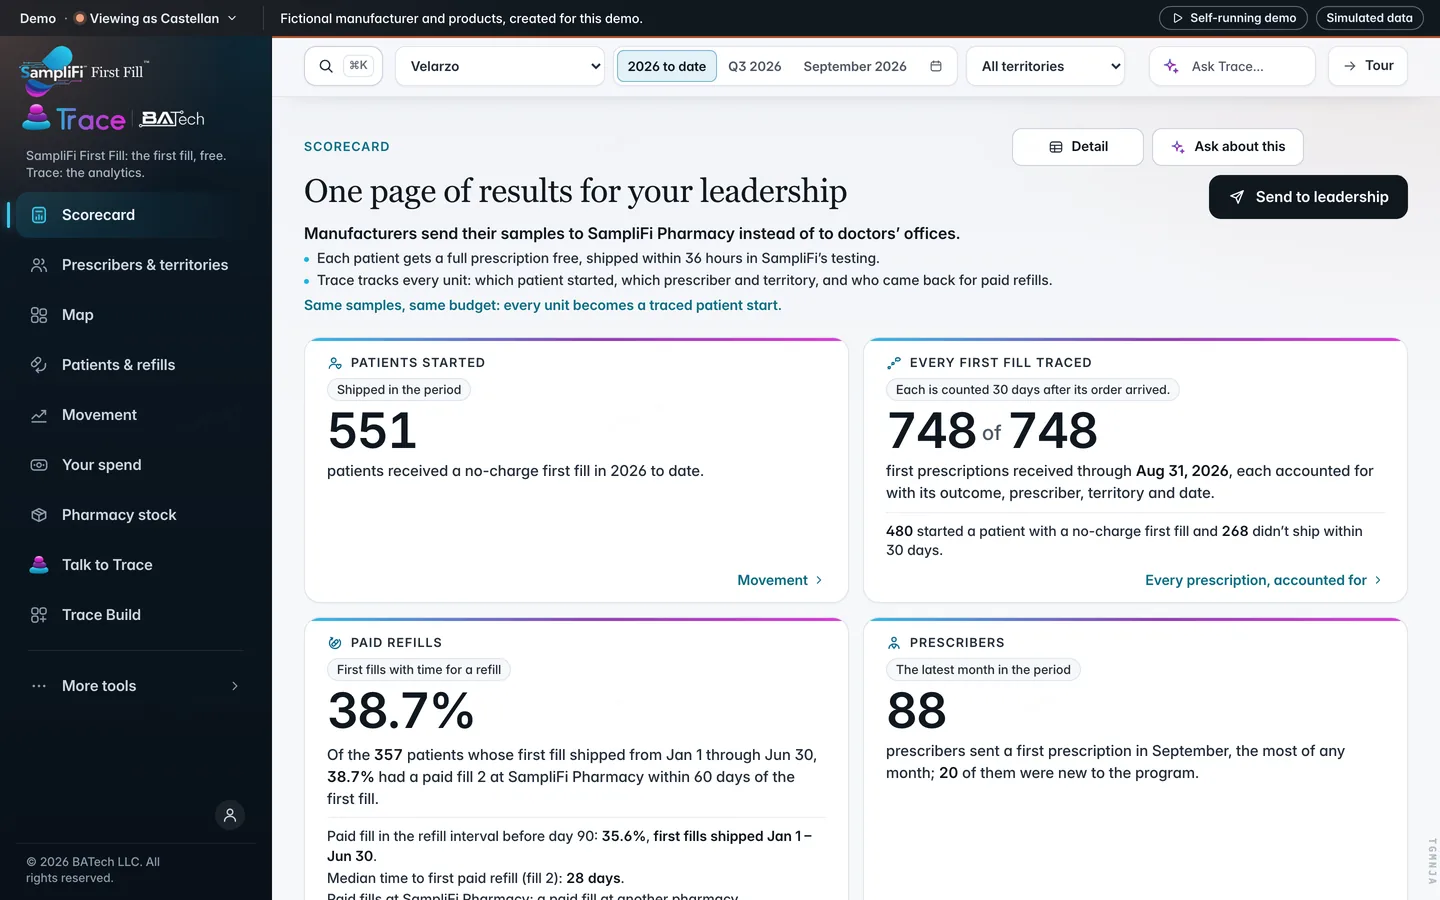The image size is (1440, 900).
Task: Click the Detail view button
Action: tap(1078, 147)
